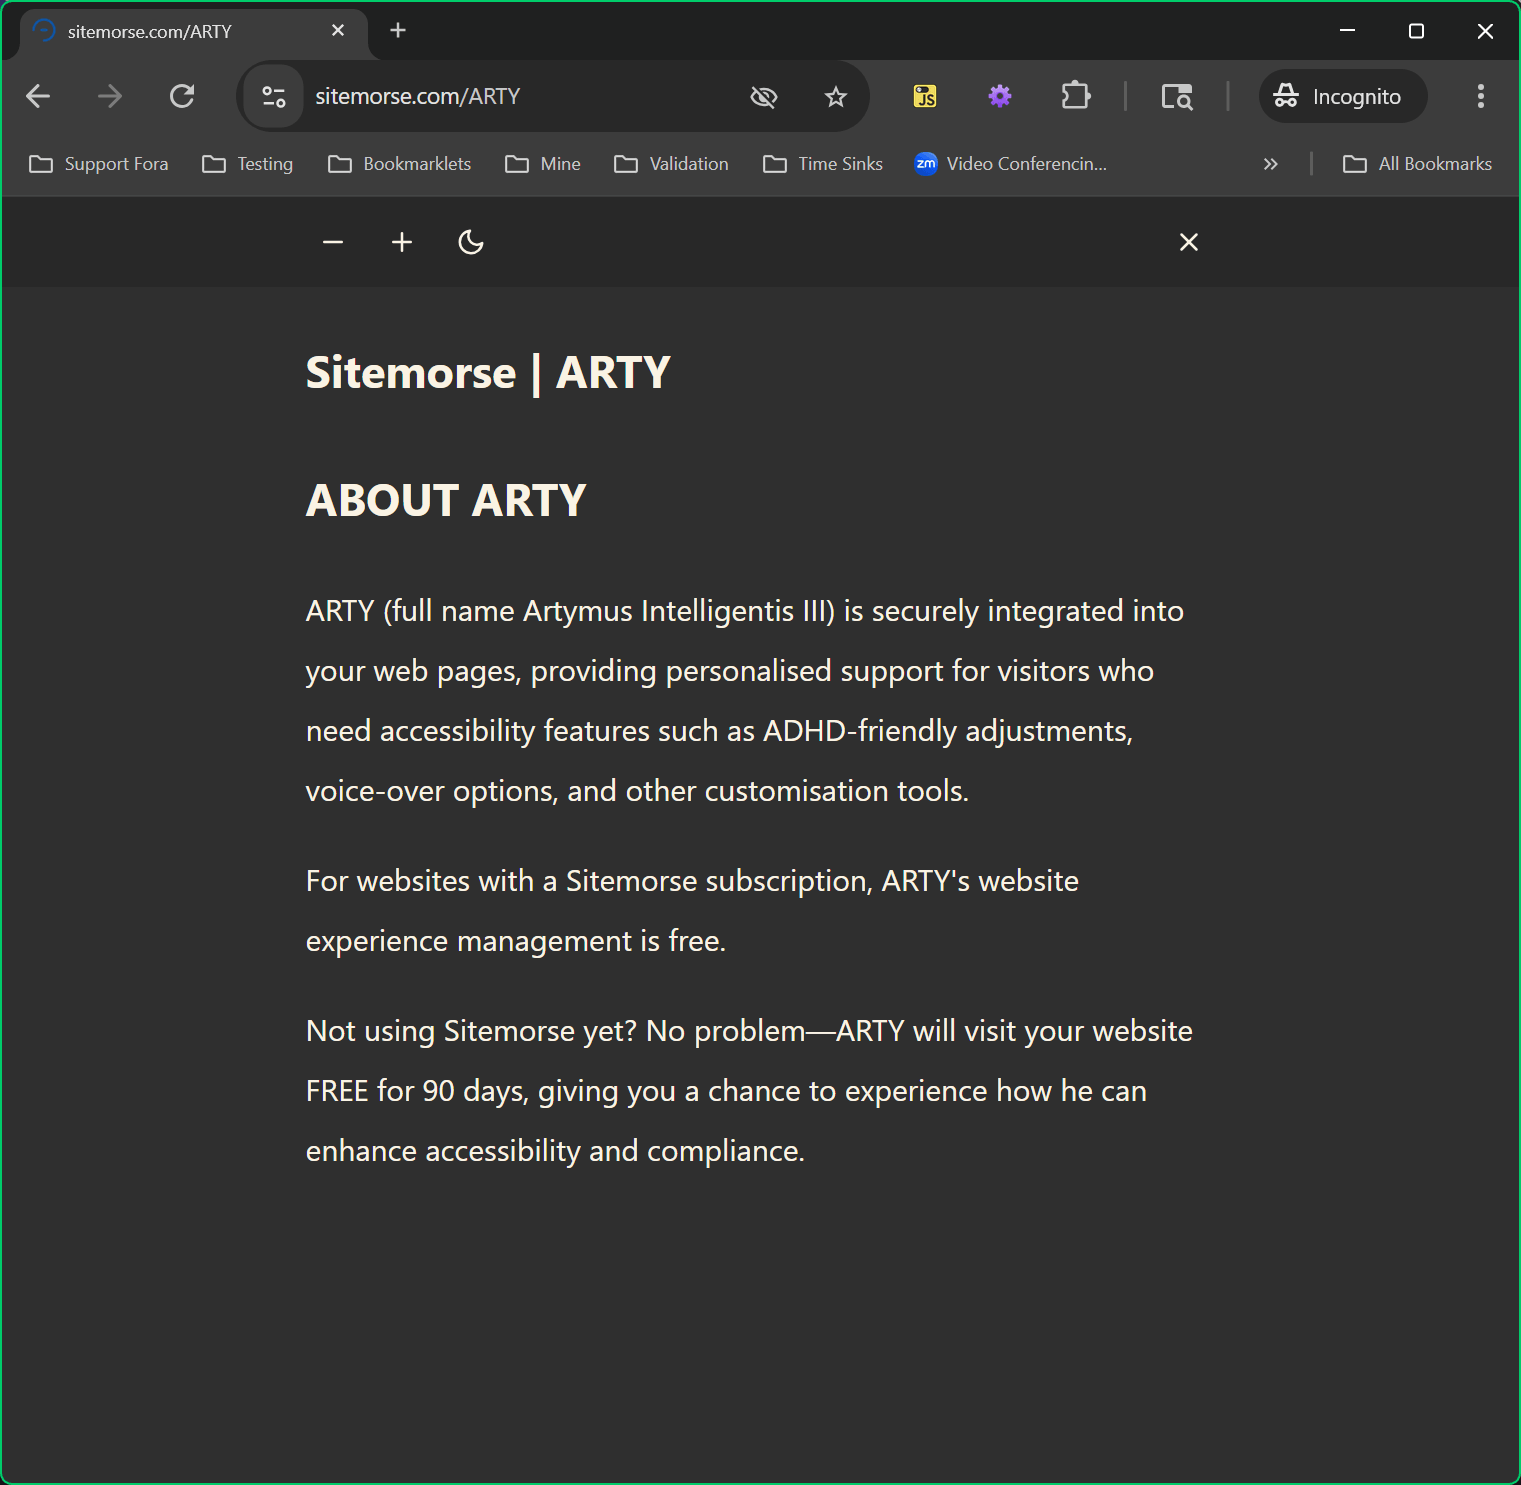
Task: Close the browser window
Action: tap(1485, 31)
